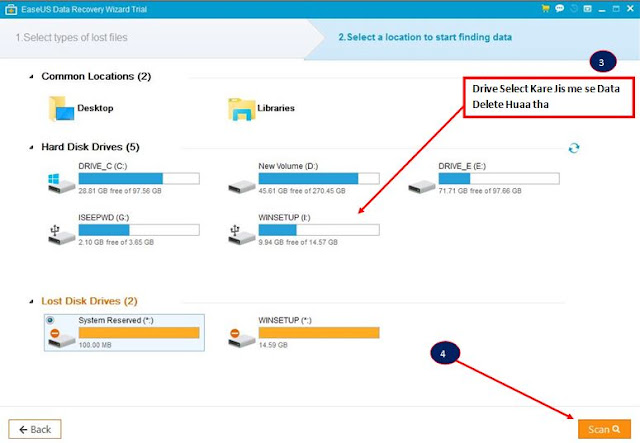Open the chat feedback speech bubble
640x443 pixels.
[559, 9]
